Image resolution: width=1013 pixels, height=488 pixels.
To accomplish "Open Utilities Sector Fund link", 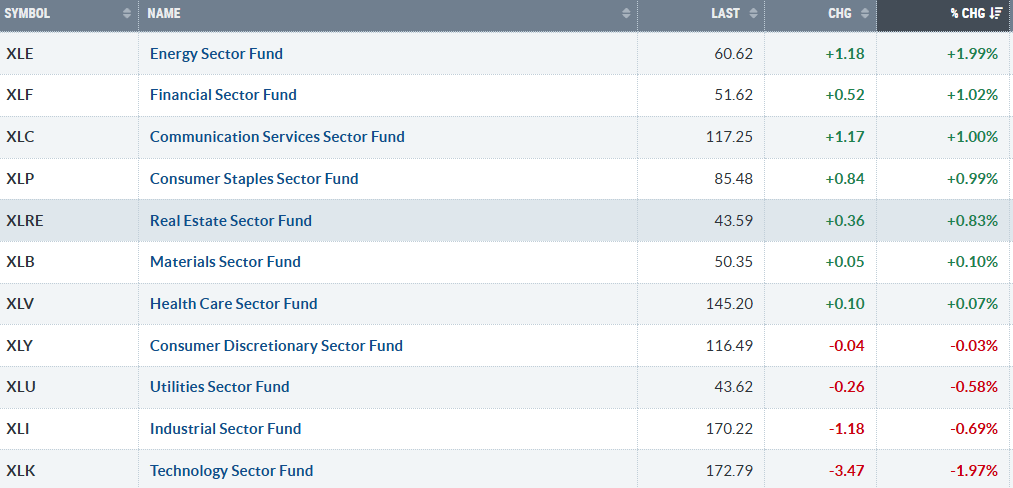I will click(x=220, y=387).
